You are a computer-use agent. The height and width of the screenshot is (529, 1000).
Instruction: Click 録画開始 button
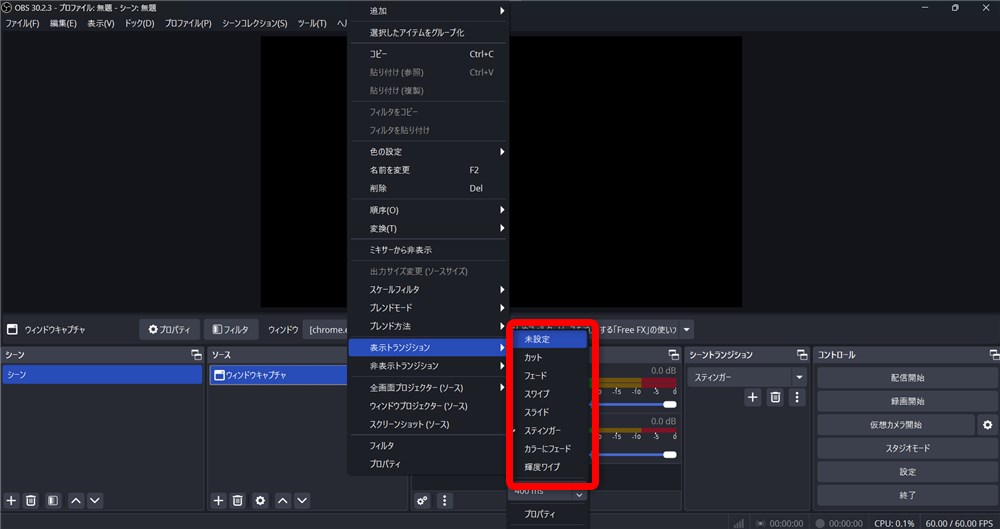coord(907,401)
